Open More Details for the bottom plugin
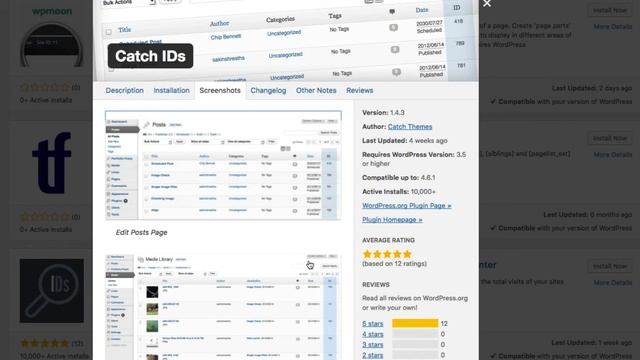Image resolution: width=640 pixels, height=360 pixels. [613, 282]
